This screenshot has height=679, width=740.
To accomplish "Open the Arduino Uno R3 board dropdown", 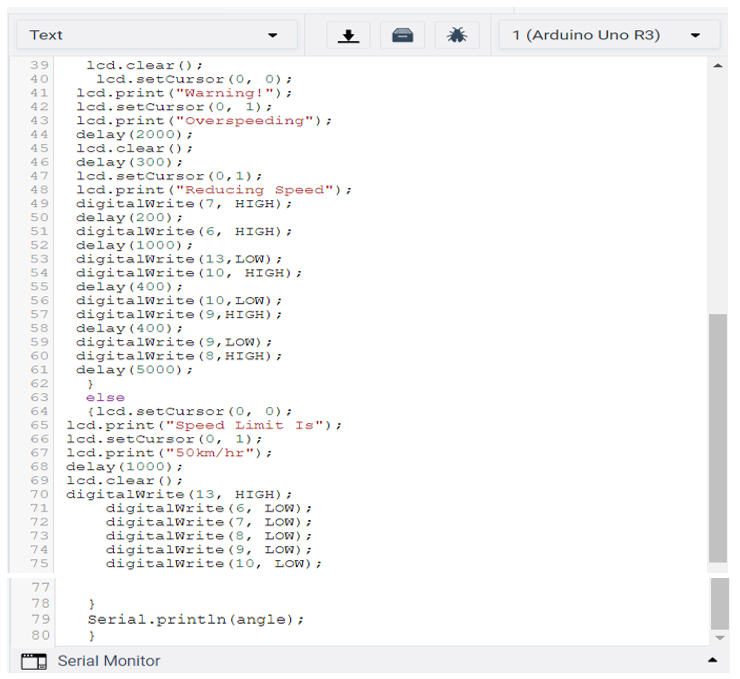I will pyautogui.click(x=609, y=35).
